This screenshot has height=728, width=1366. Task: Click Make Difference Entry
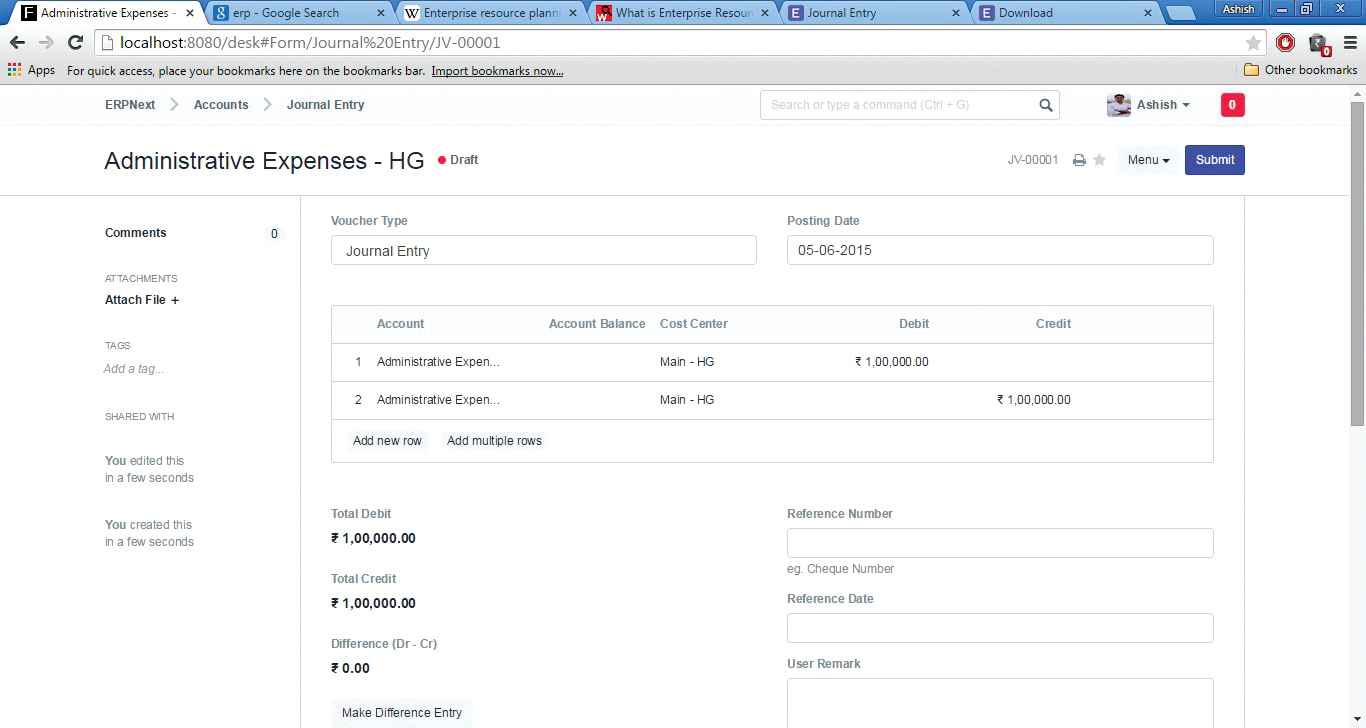[x=401, y=712]
